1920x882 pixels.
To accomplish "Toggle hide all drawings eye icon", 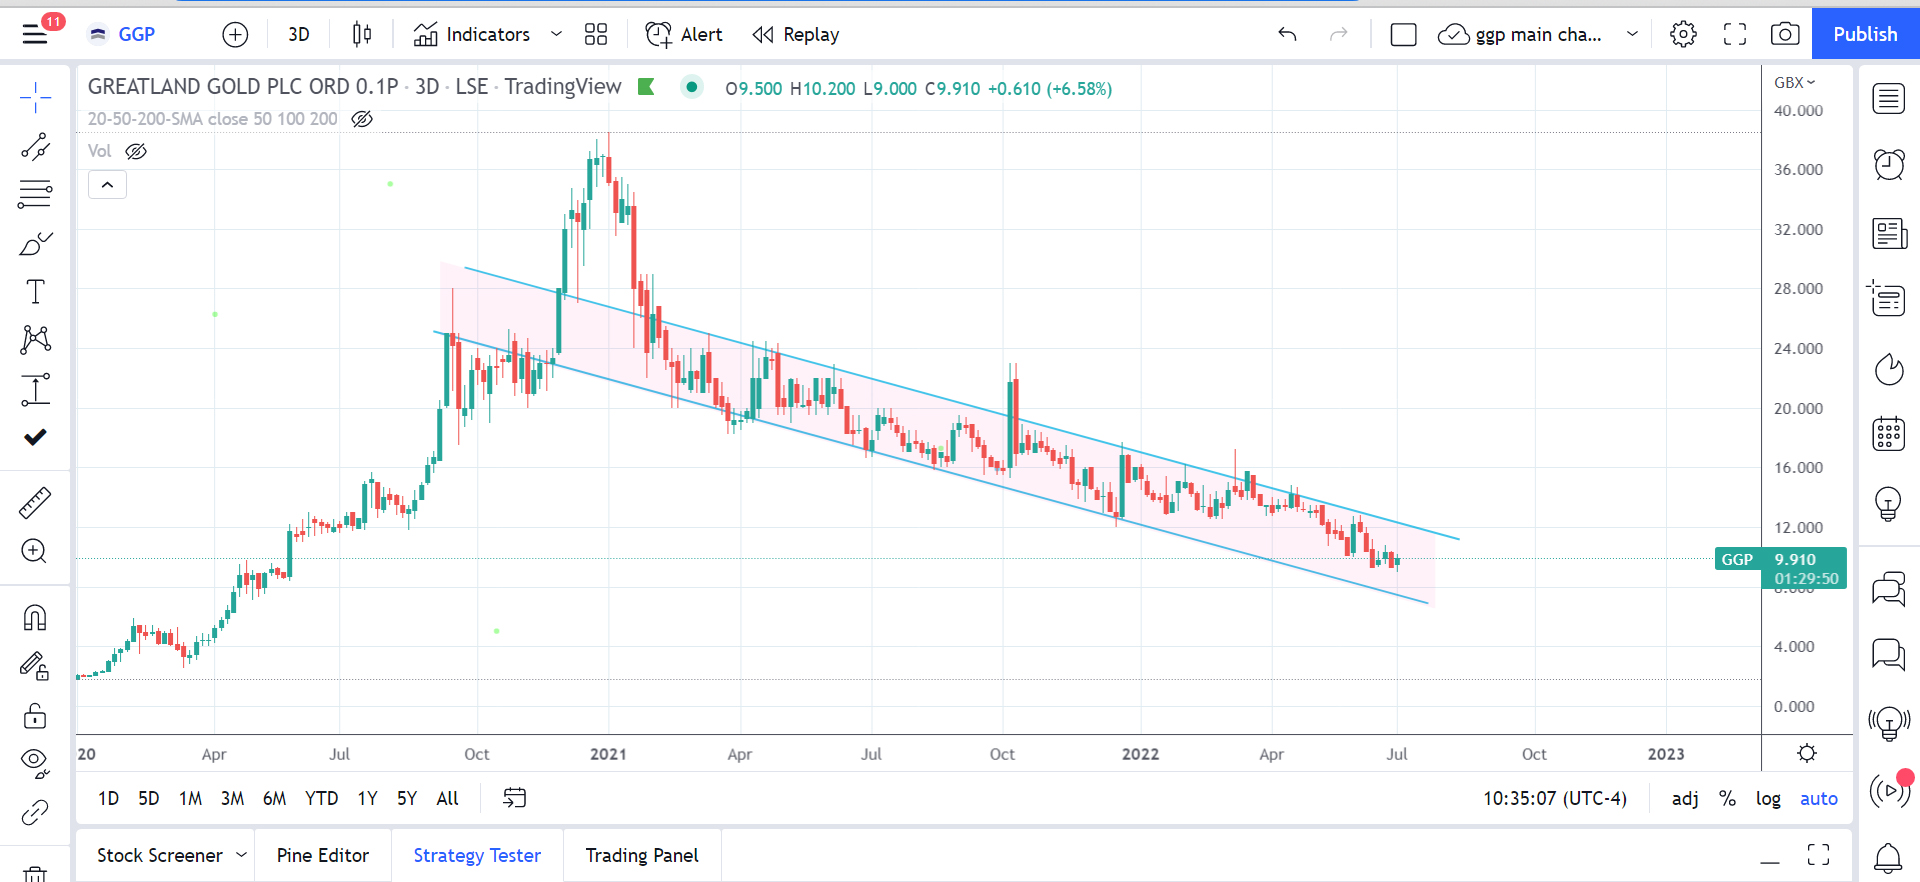I will [x=35, y=763].
